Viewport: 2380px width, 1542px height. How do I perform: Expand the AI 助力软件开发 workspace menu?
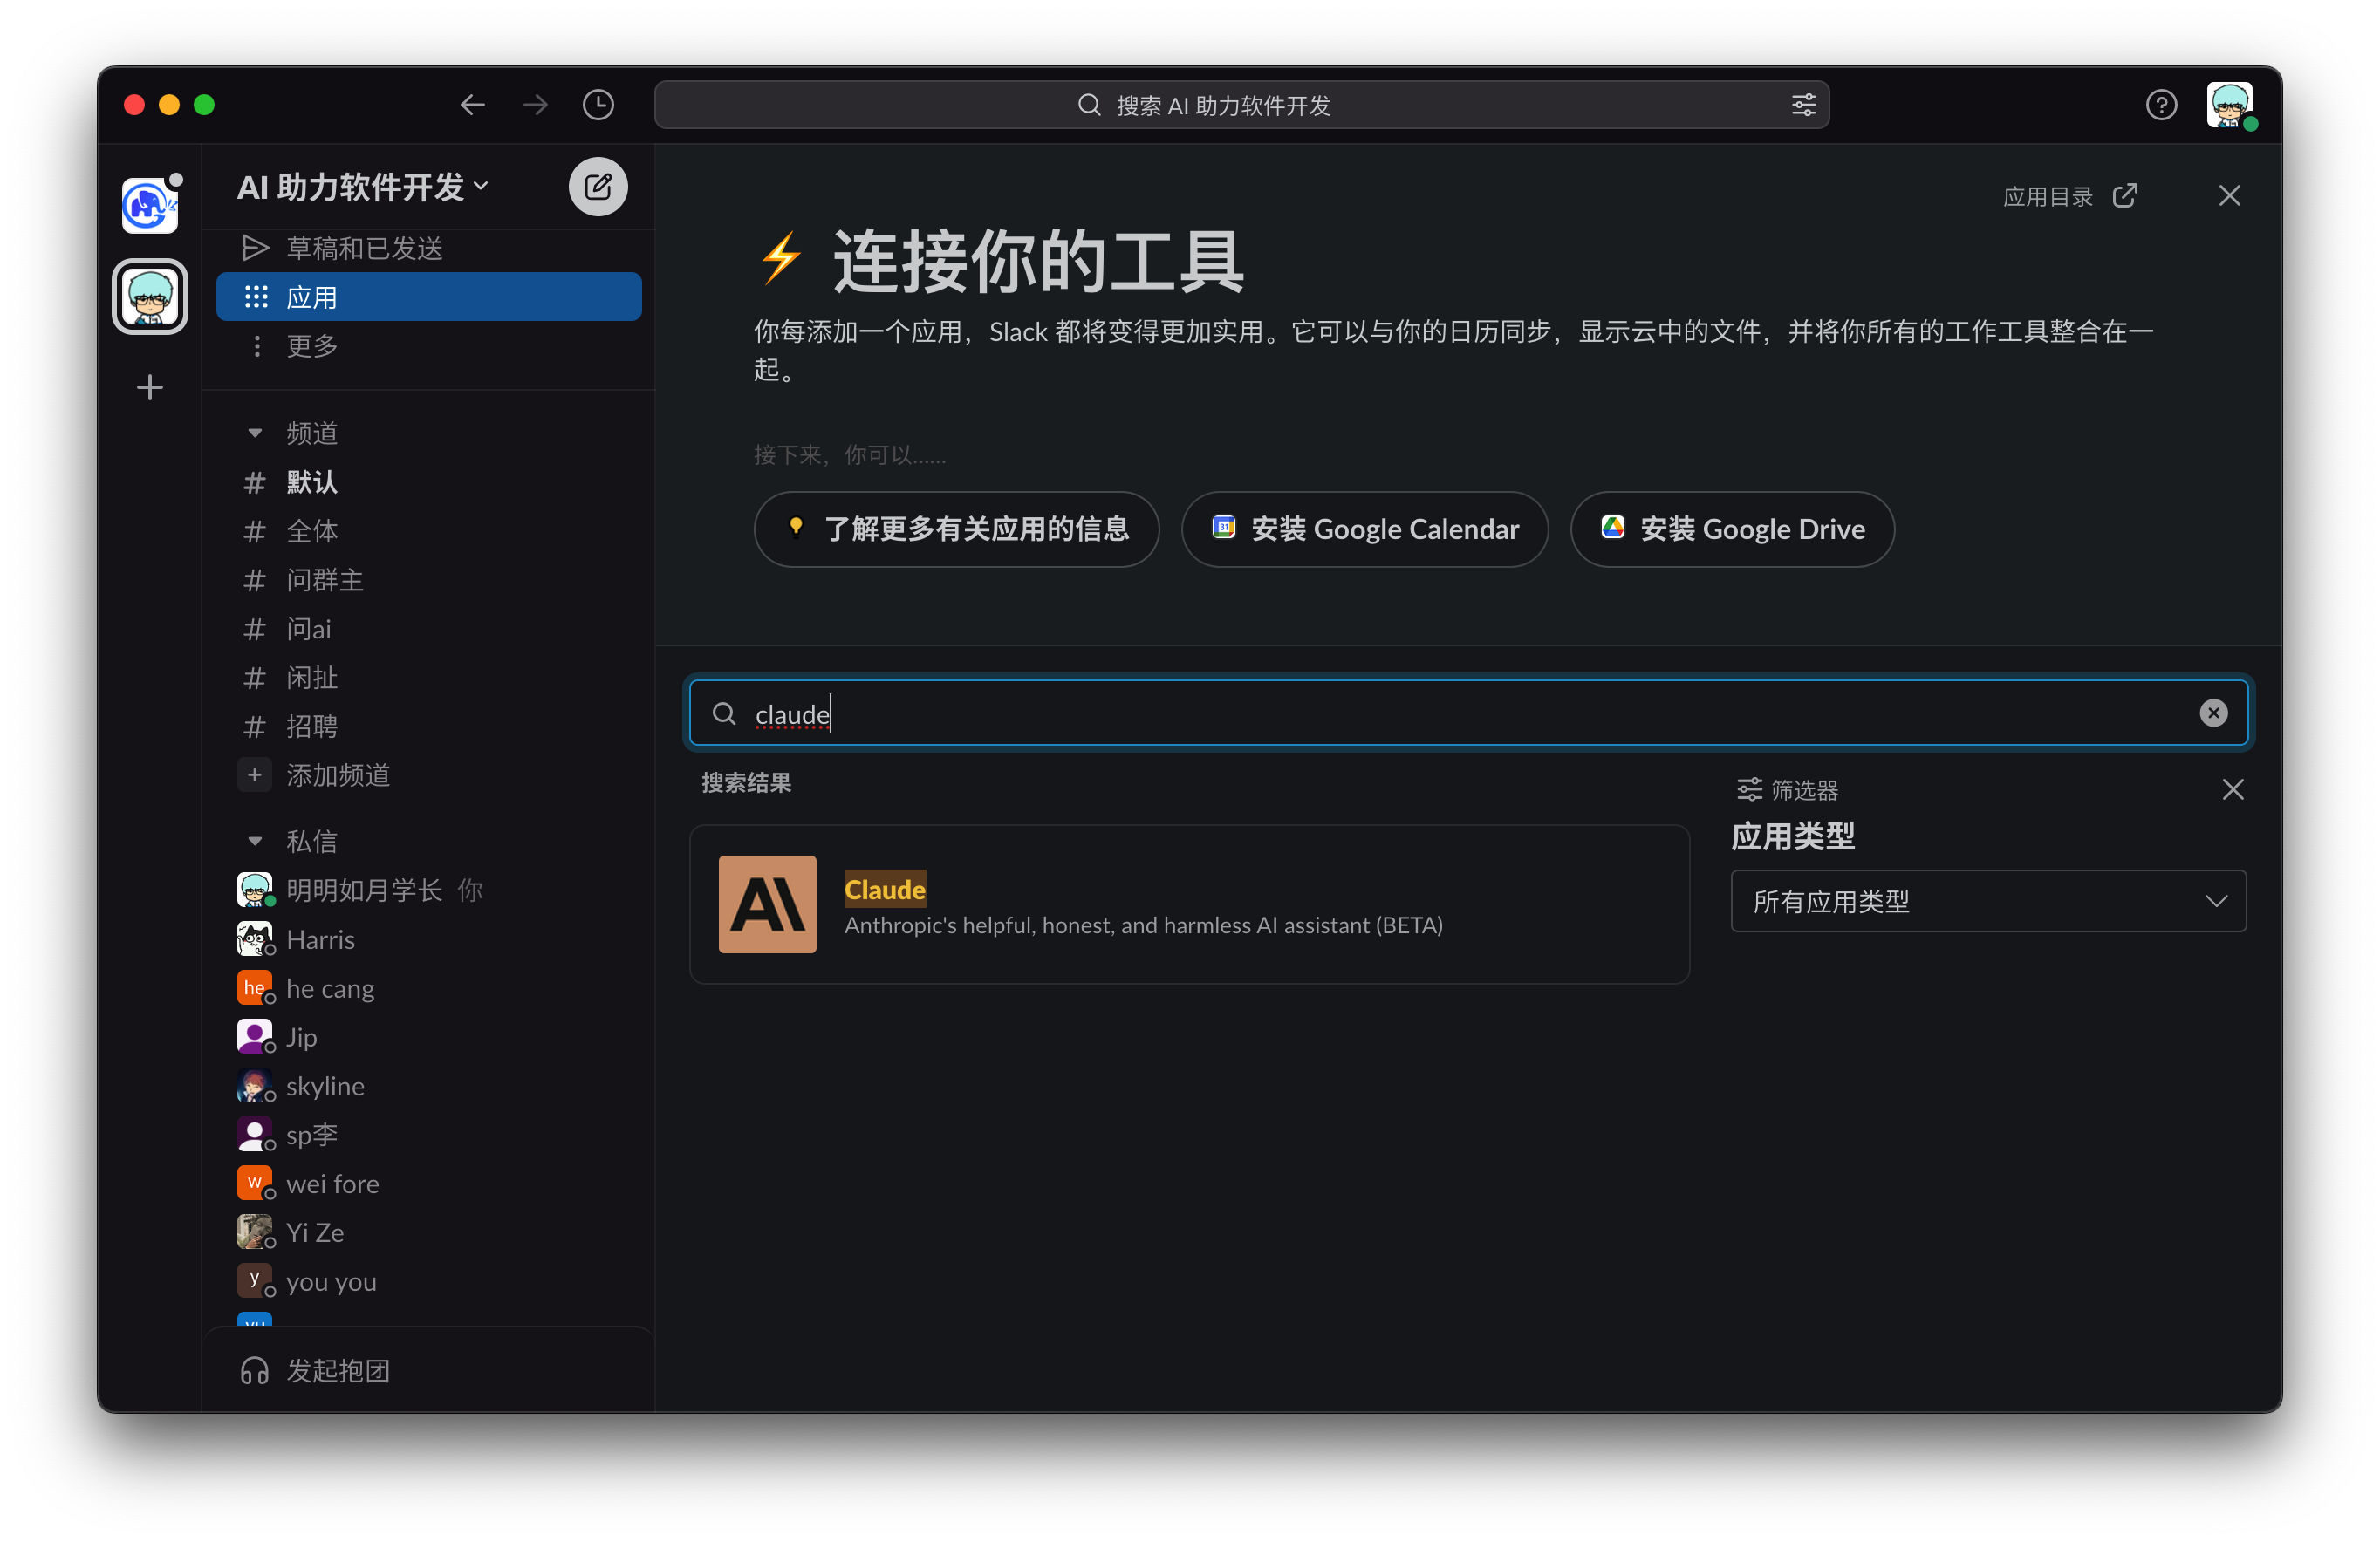(x=362, y=187)
